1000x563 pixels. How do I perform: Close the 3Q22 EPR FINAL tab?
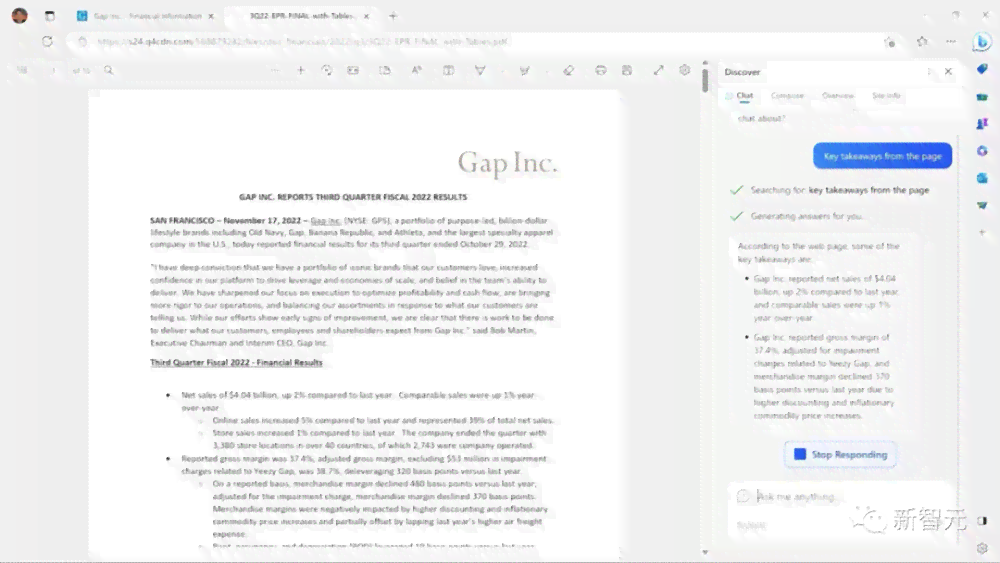tap(367, 16)
